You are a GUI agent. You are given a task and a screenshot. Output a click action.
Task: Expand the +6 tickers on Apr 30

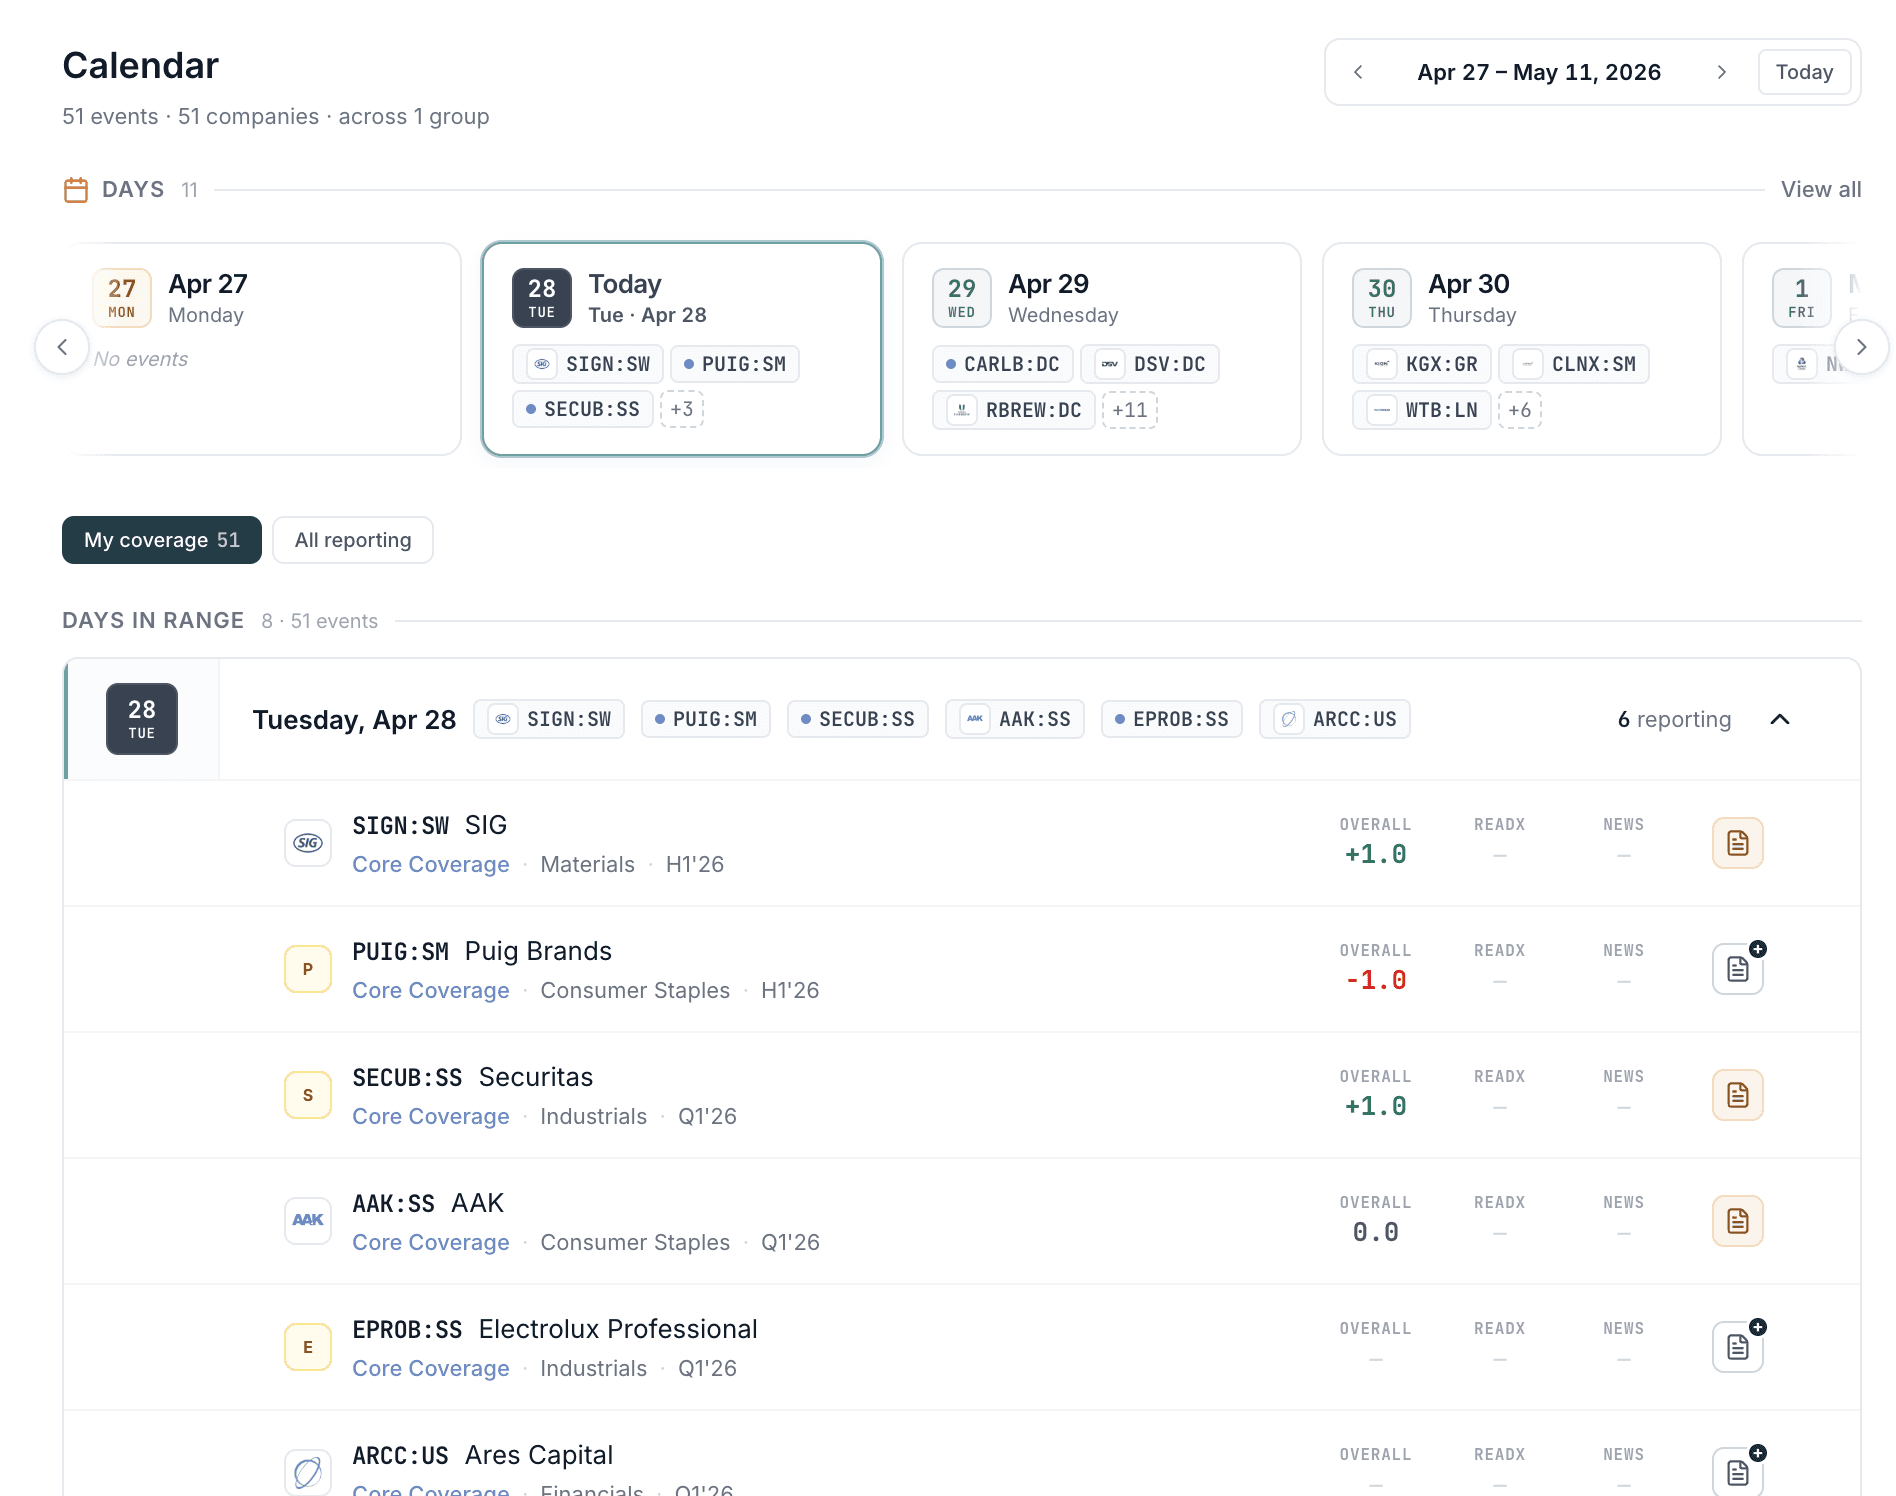tap(1520, 410)
